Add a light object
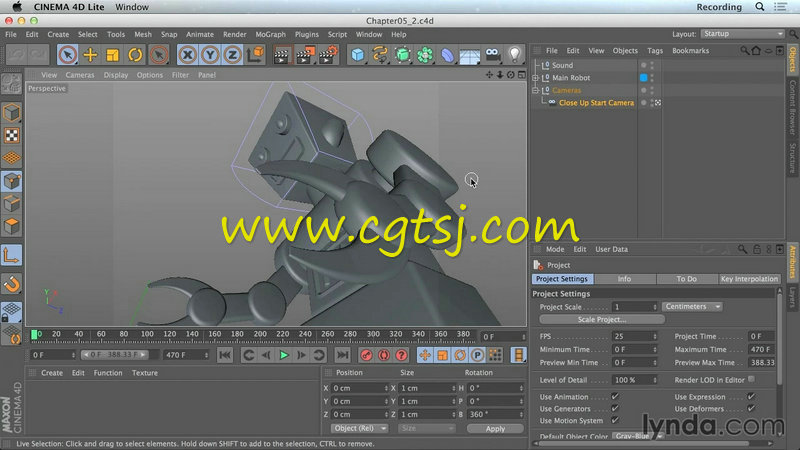 point(515,55)
